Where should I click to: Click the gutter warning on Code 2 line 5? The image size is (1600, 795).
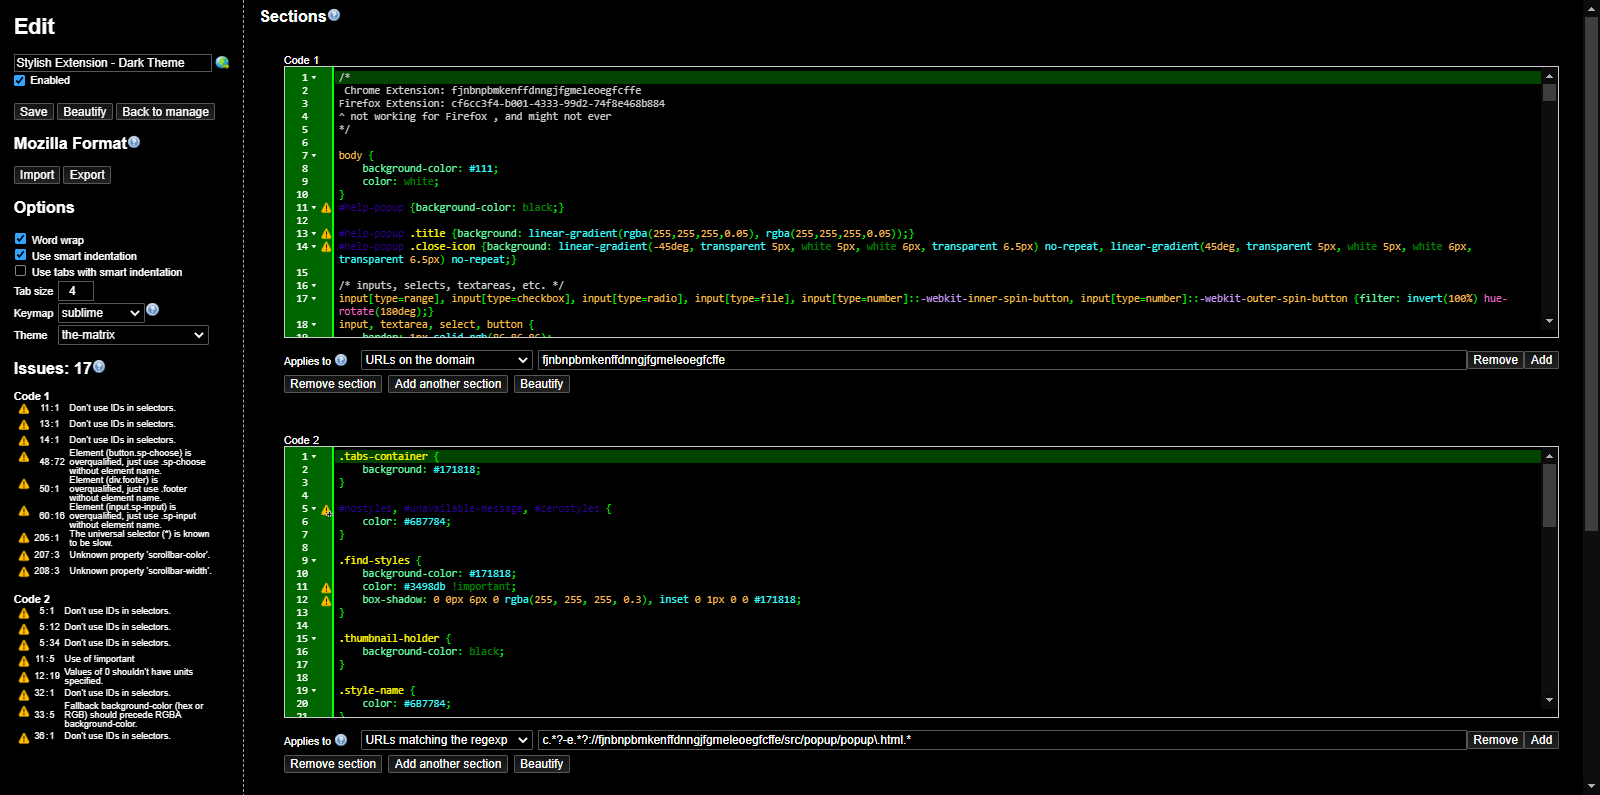tap(326, 510)
